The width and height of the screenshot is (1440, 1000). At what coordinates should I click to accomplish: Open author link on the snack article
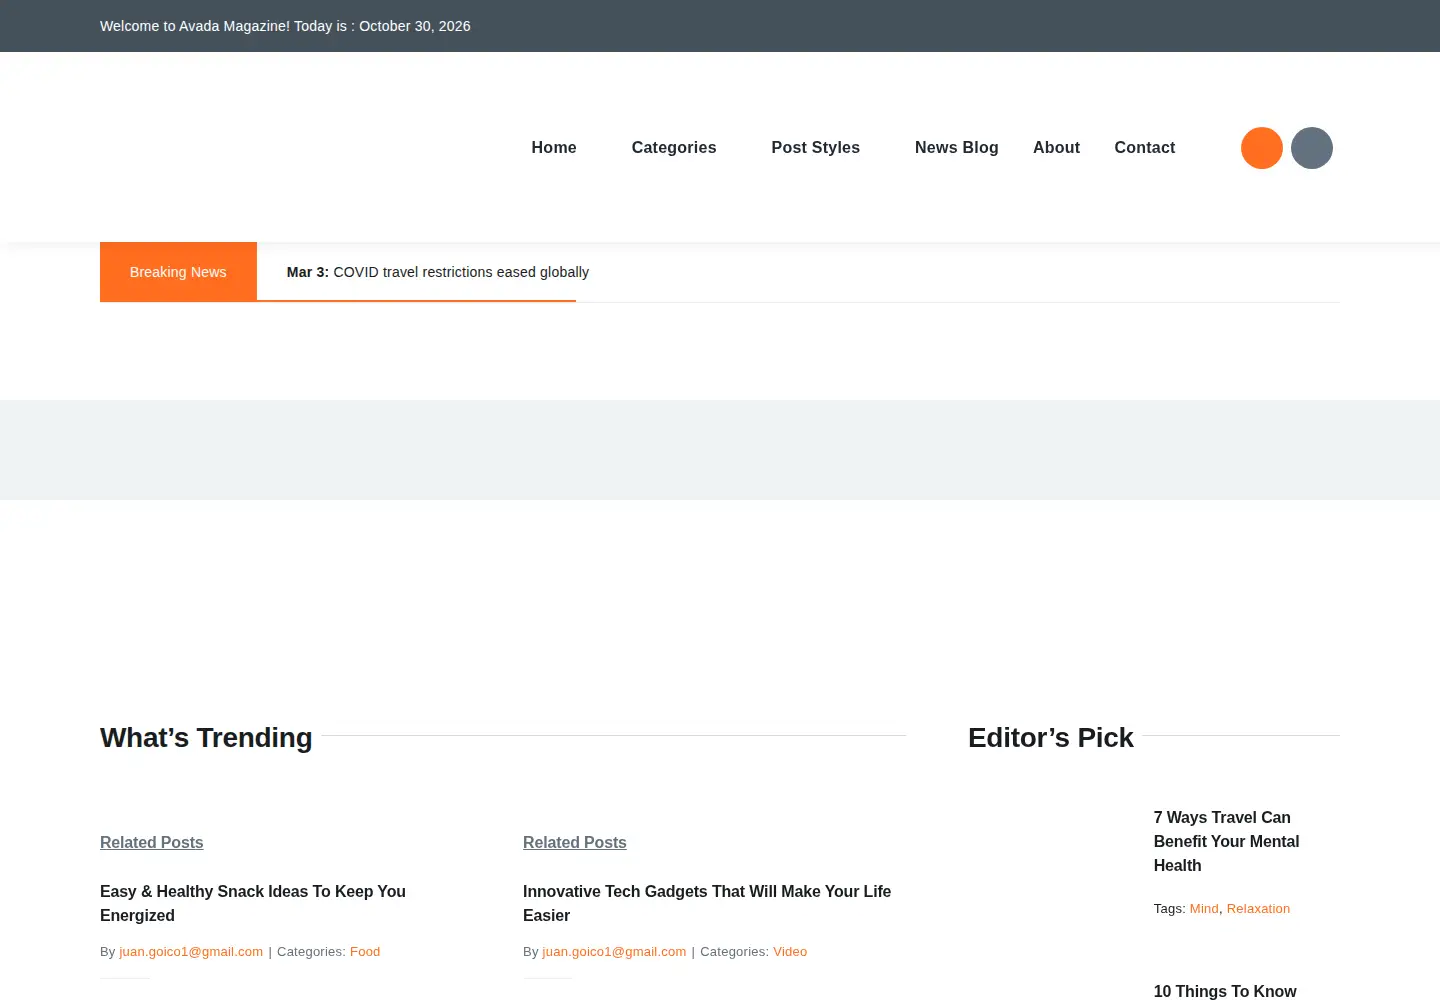pos(191,952)
